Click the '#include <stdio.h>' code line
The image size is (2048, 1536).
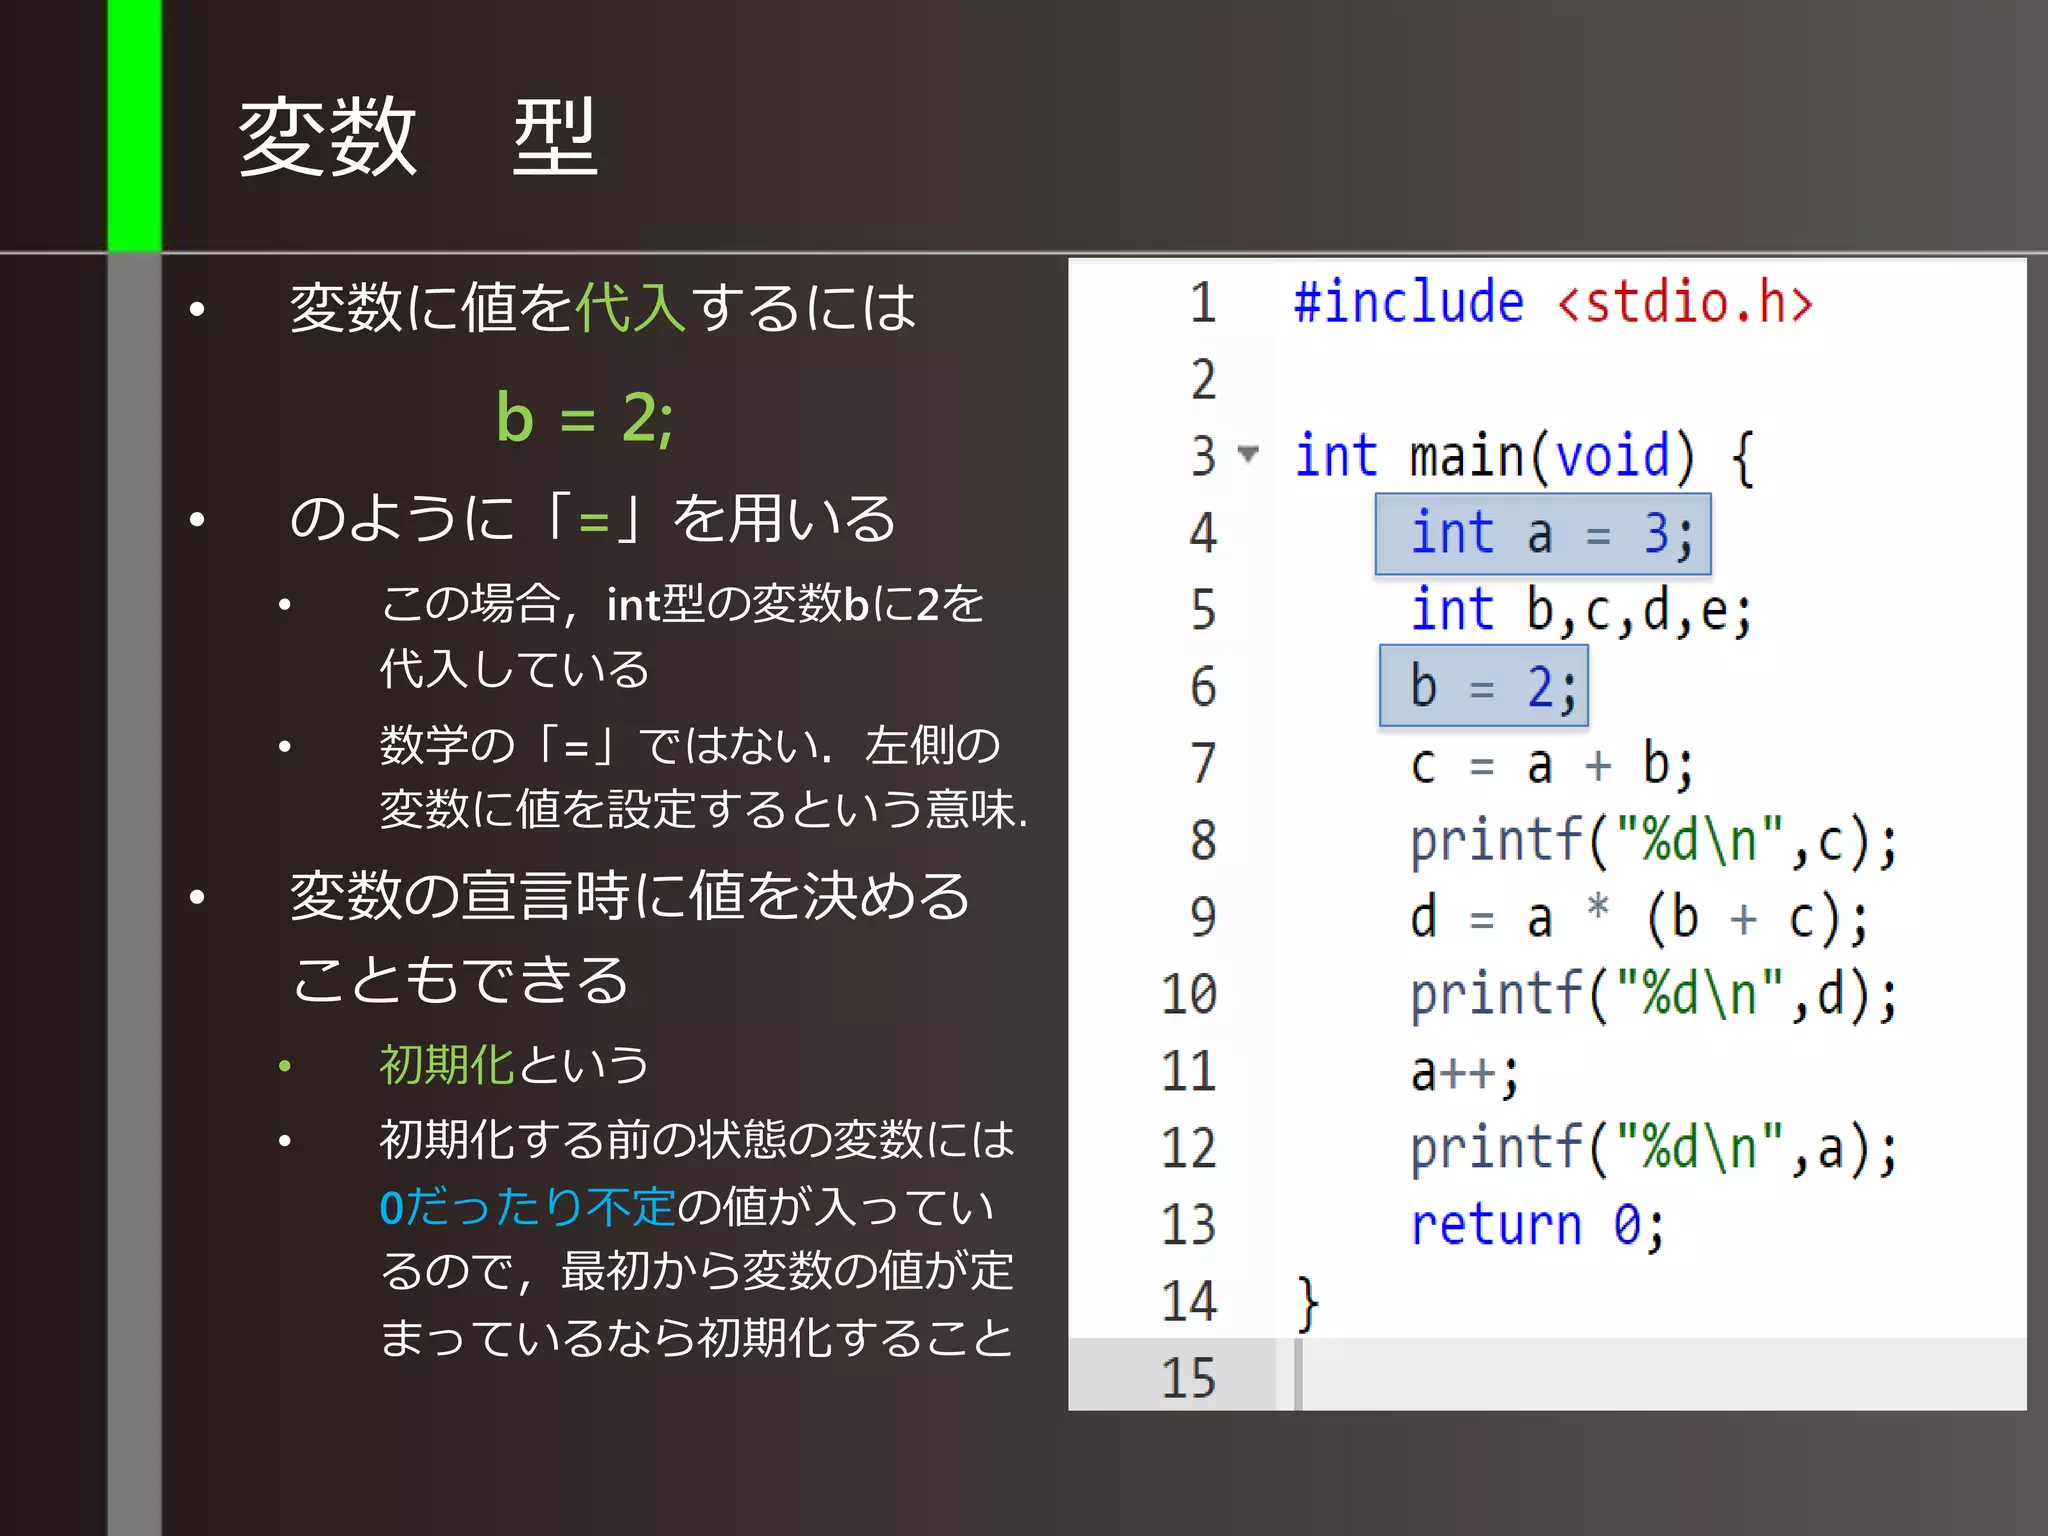point(1553,302)
